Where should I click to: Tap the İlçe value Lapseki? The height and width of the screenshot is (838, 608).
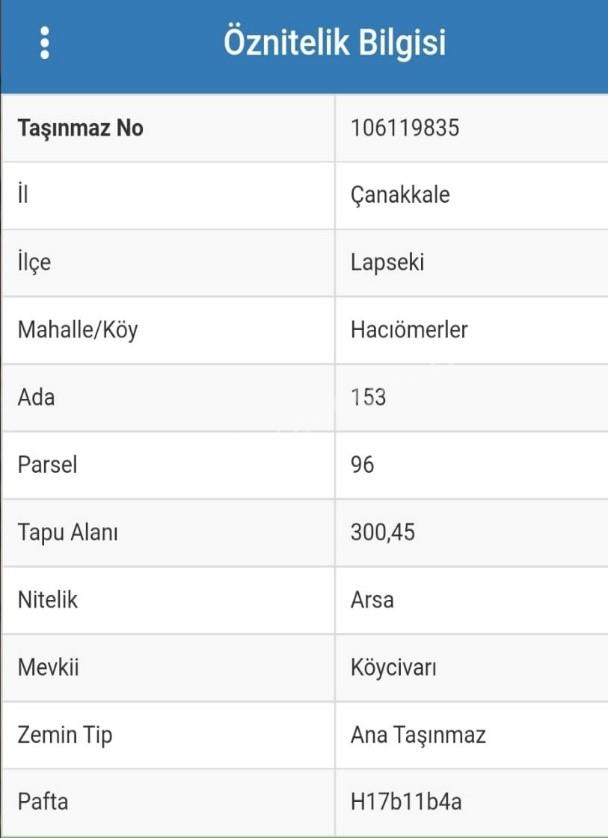point(387,263)
